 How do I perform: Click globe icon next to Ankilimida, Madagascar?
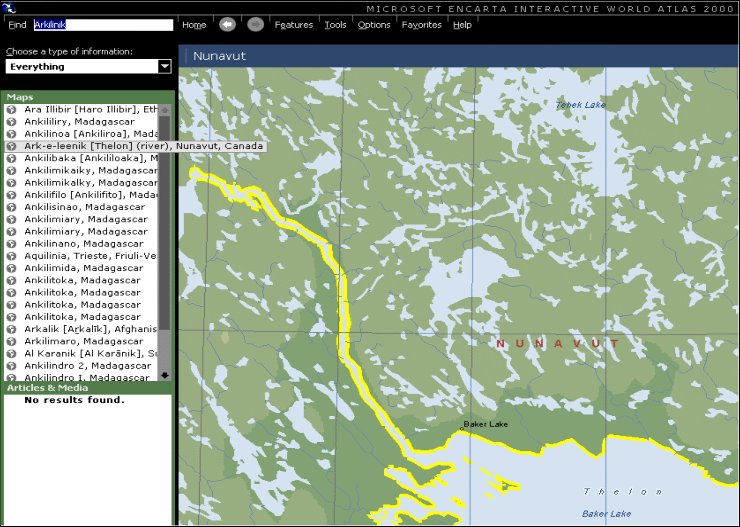(12, 268)
